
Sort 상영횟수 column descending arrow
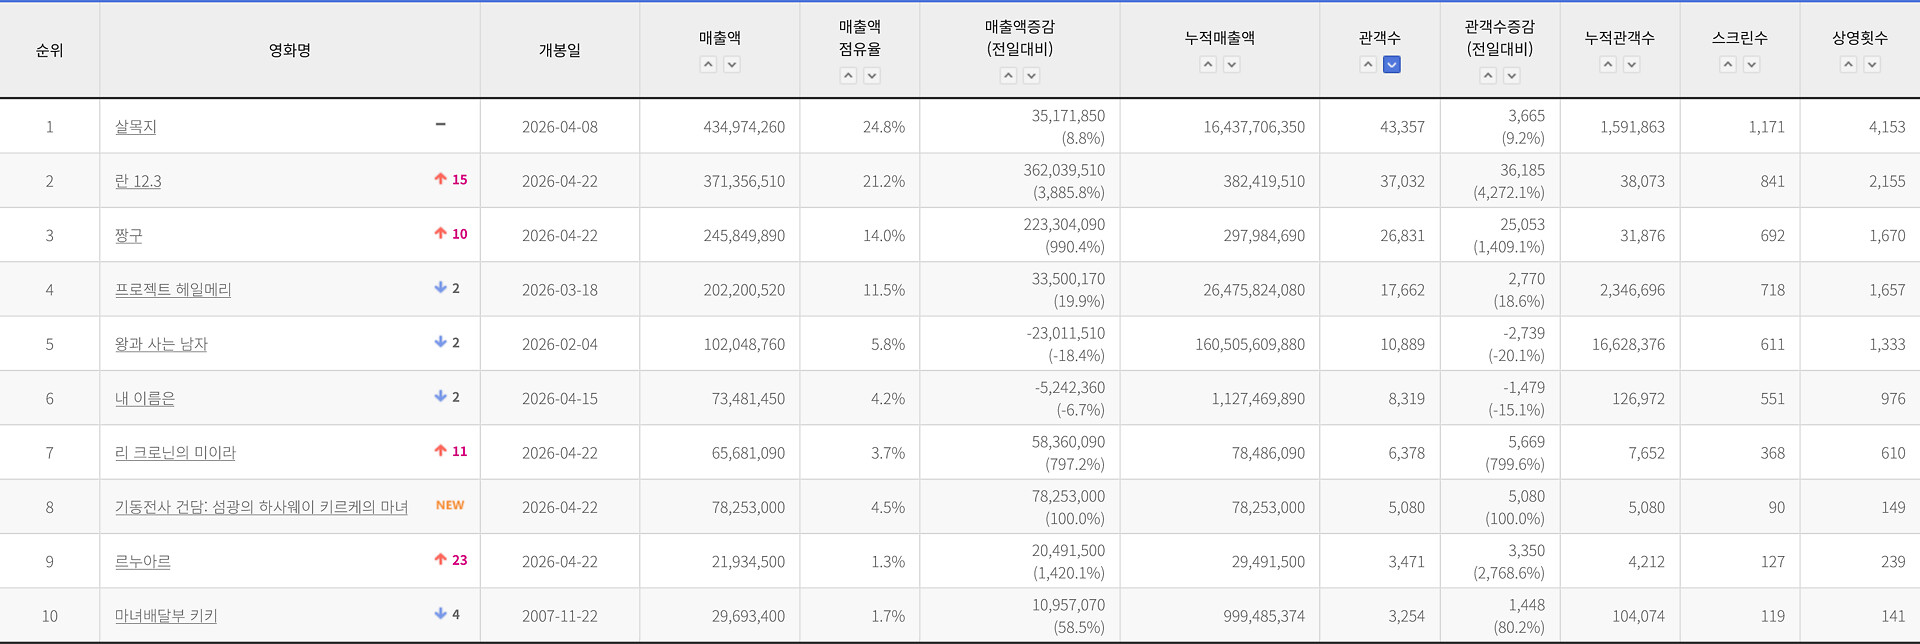[1872, 64]
